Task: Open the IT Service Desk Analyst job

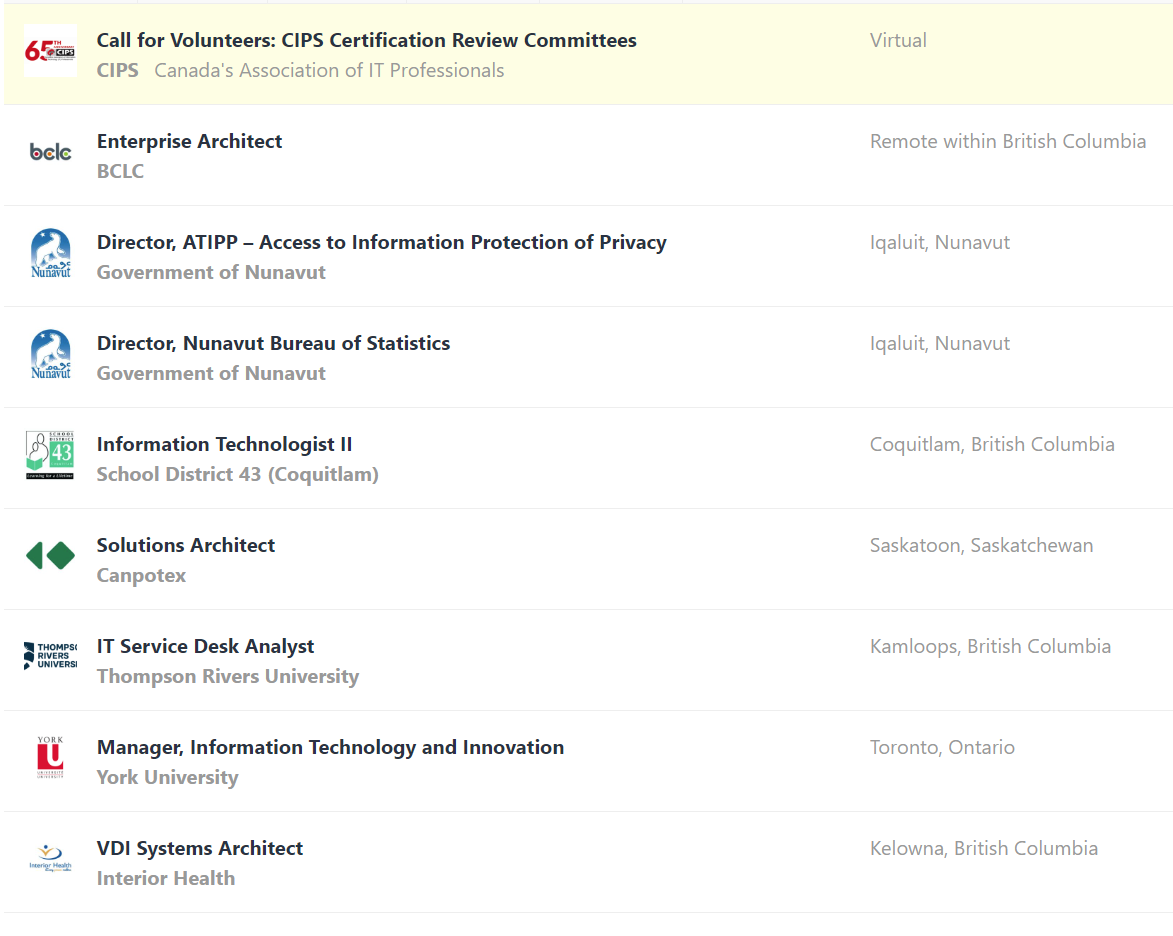Action: [205, 647]
